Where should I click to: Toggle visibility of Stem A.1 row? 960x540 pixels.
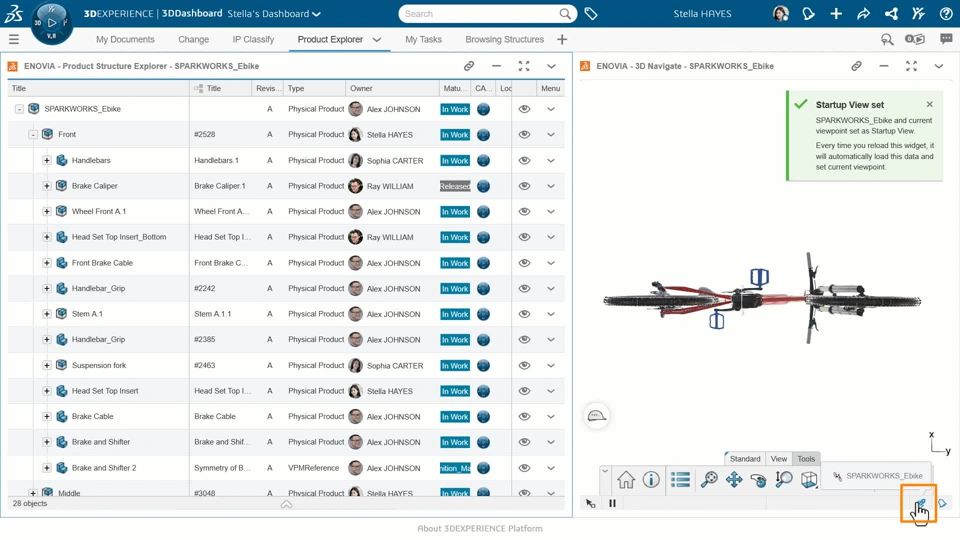(524, 314)
